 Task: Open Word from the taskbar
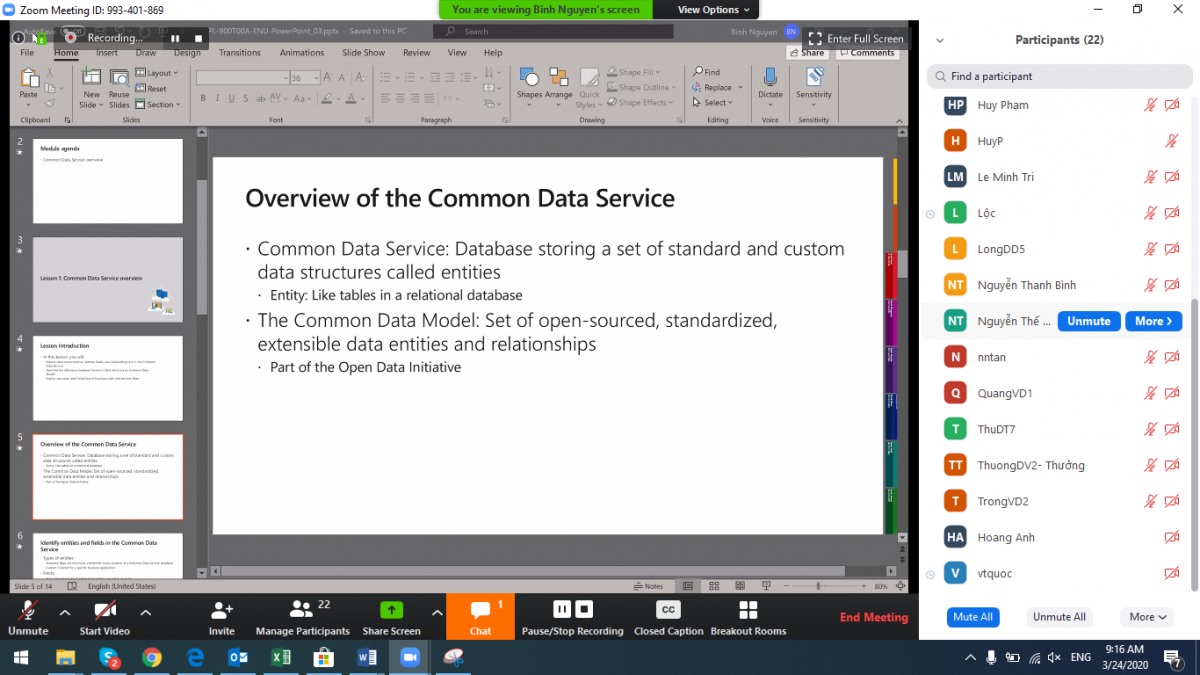(366, 657)
